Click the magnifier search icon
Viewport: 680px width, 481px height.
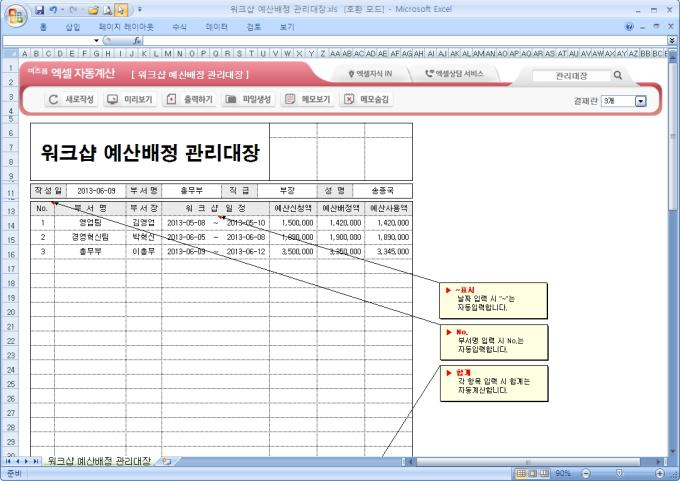[x=618, y=75]
